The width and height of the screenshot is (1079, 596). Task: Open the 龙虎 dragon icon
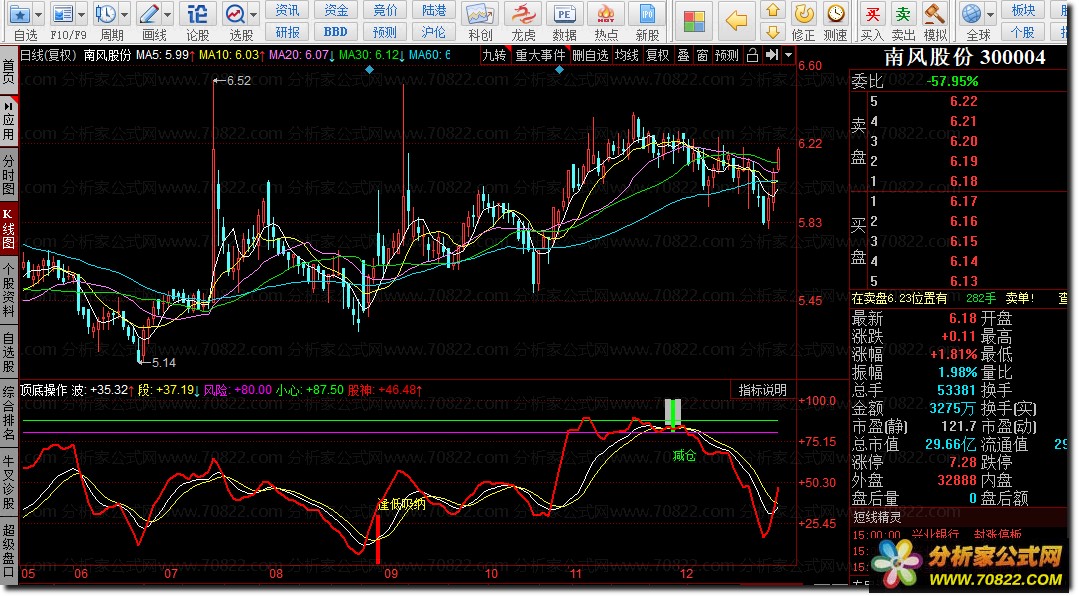tap(523, 14)
